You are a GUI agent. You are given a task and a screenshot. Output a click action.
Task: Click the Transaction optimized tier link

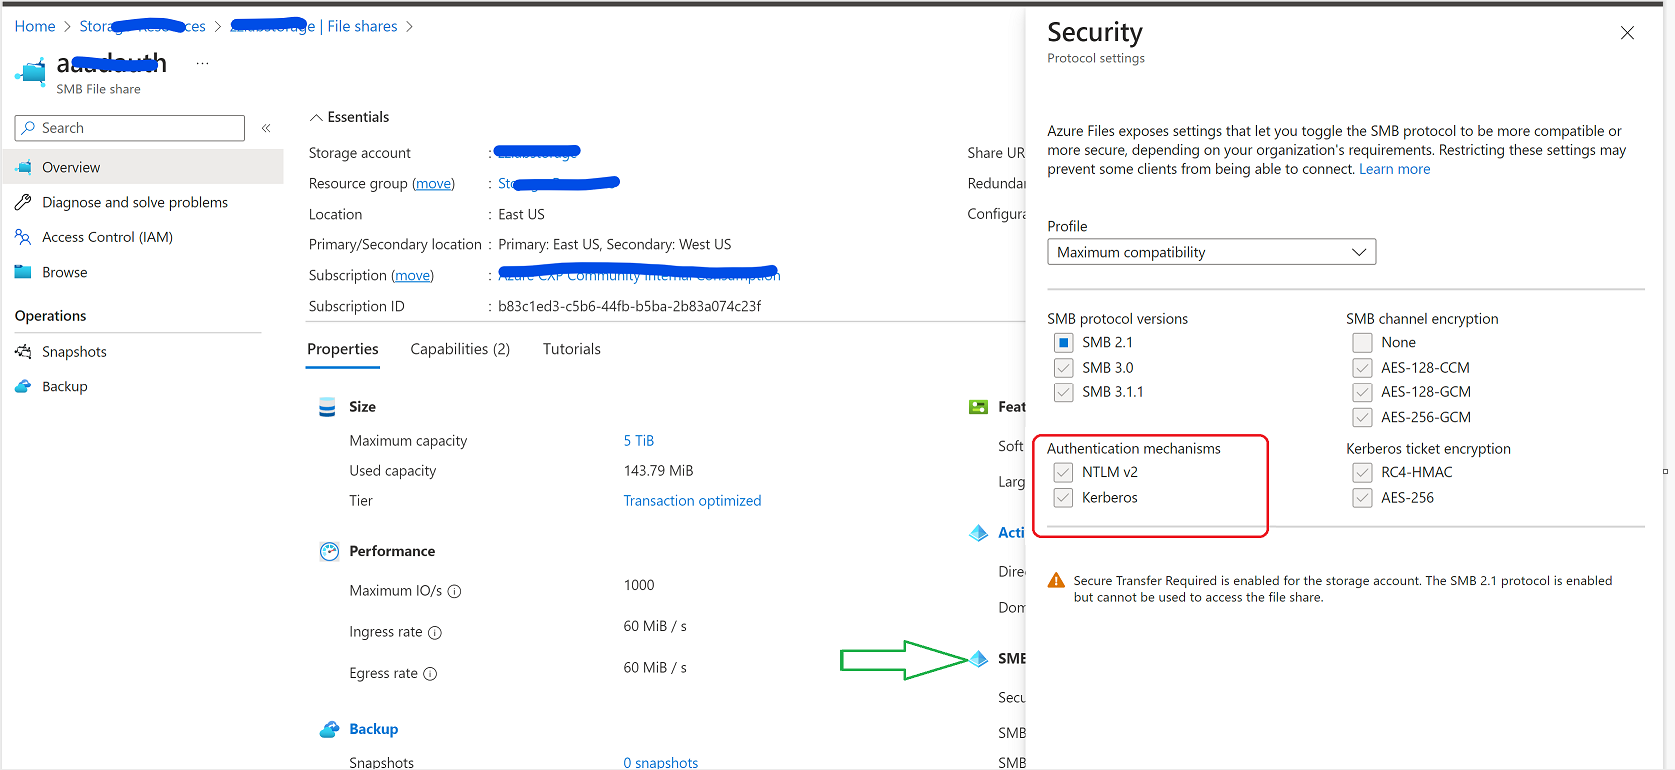click(x=692, y=501)
